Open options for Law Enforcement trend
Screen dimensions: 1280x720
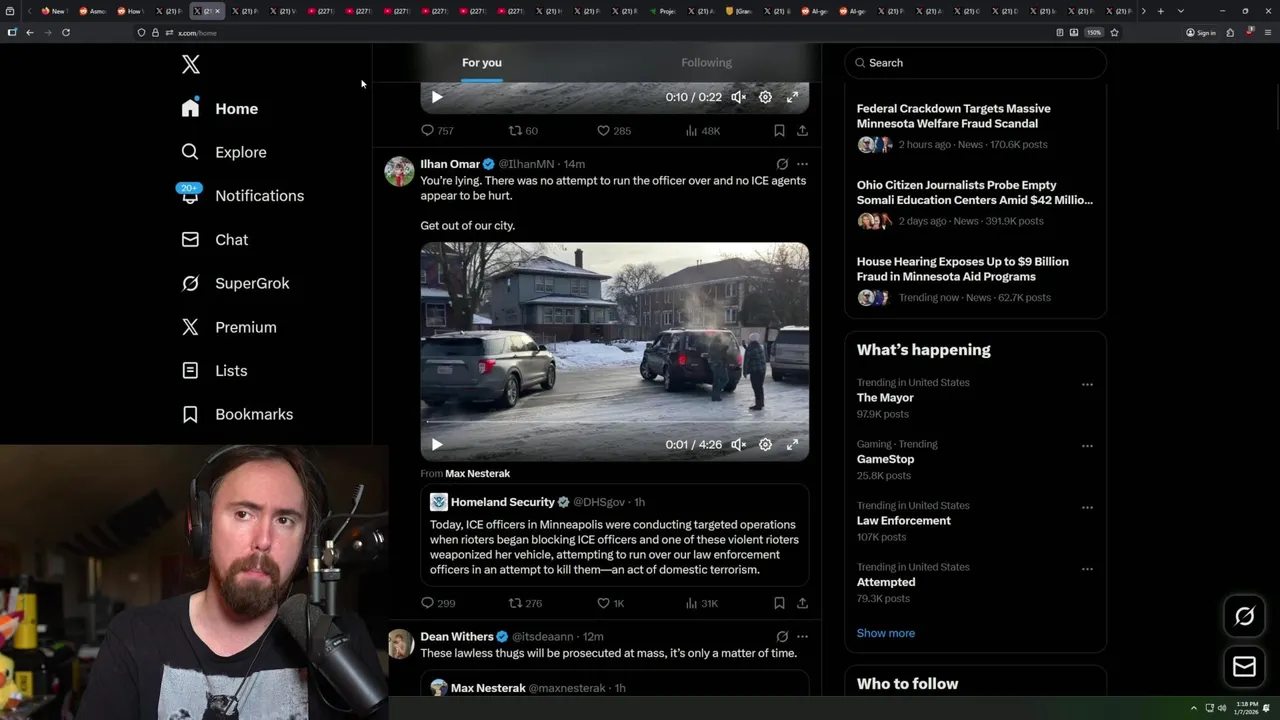click(x=1087, y=507)
